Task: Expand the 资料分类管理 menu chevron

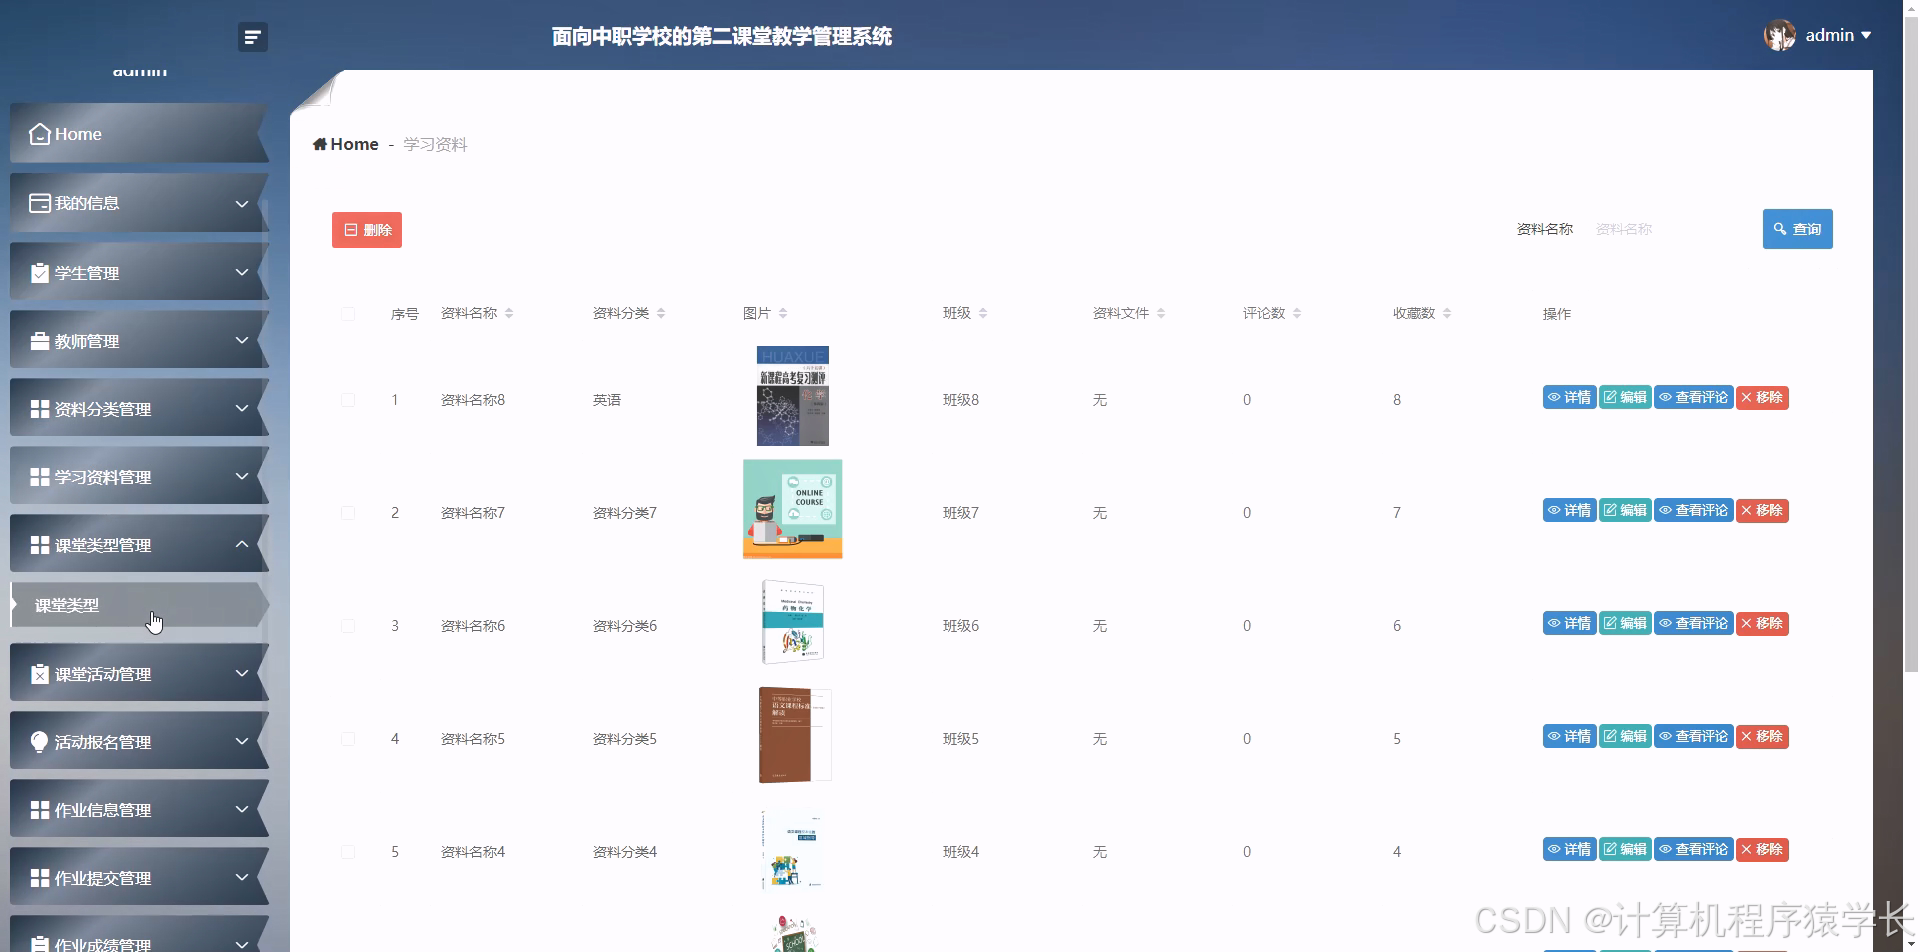Action: coord(242,408)
